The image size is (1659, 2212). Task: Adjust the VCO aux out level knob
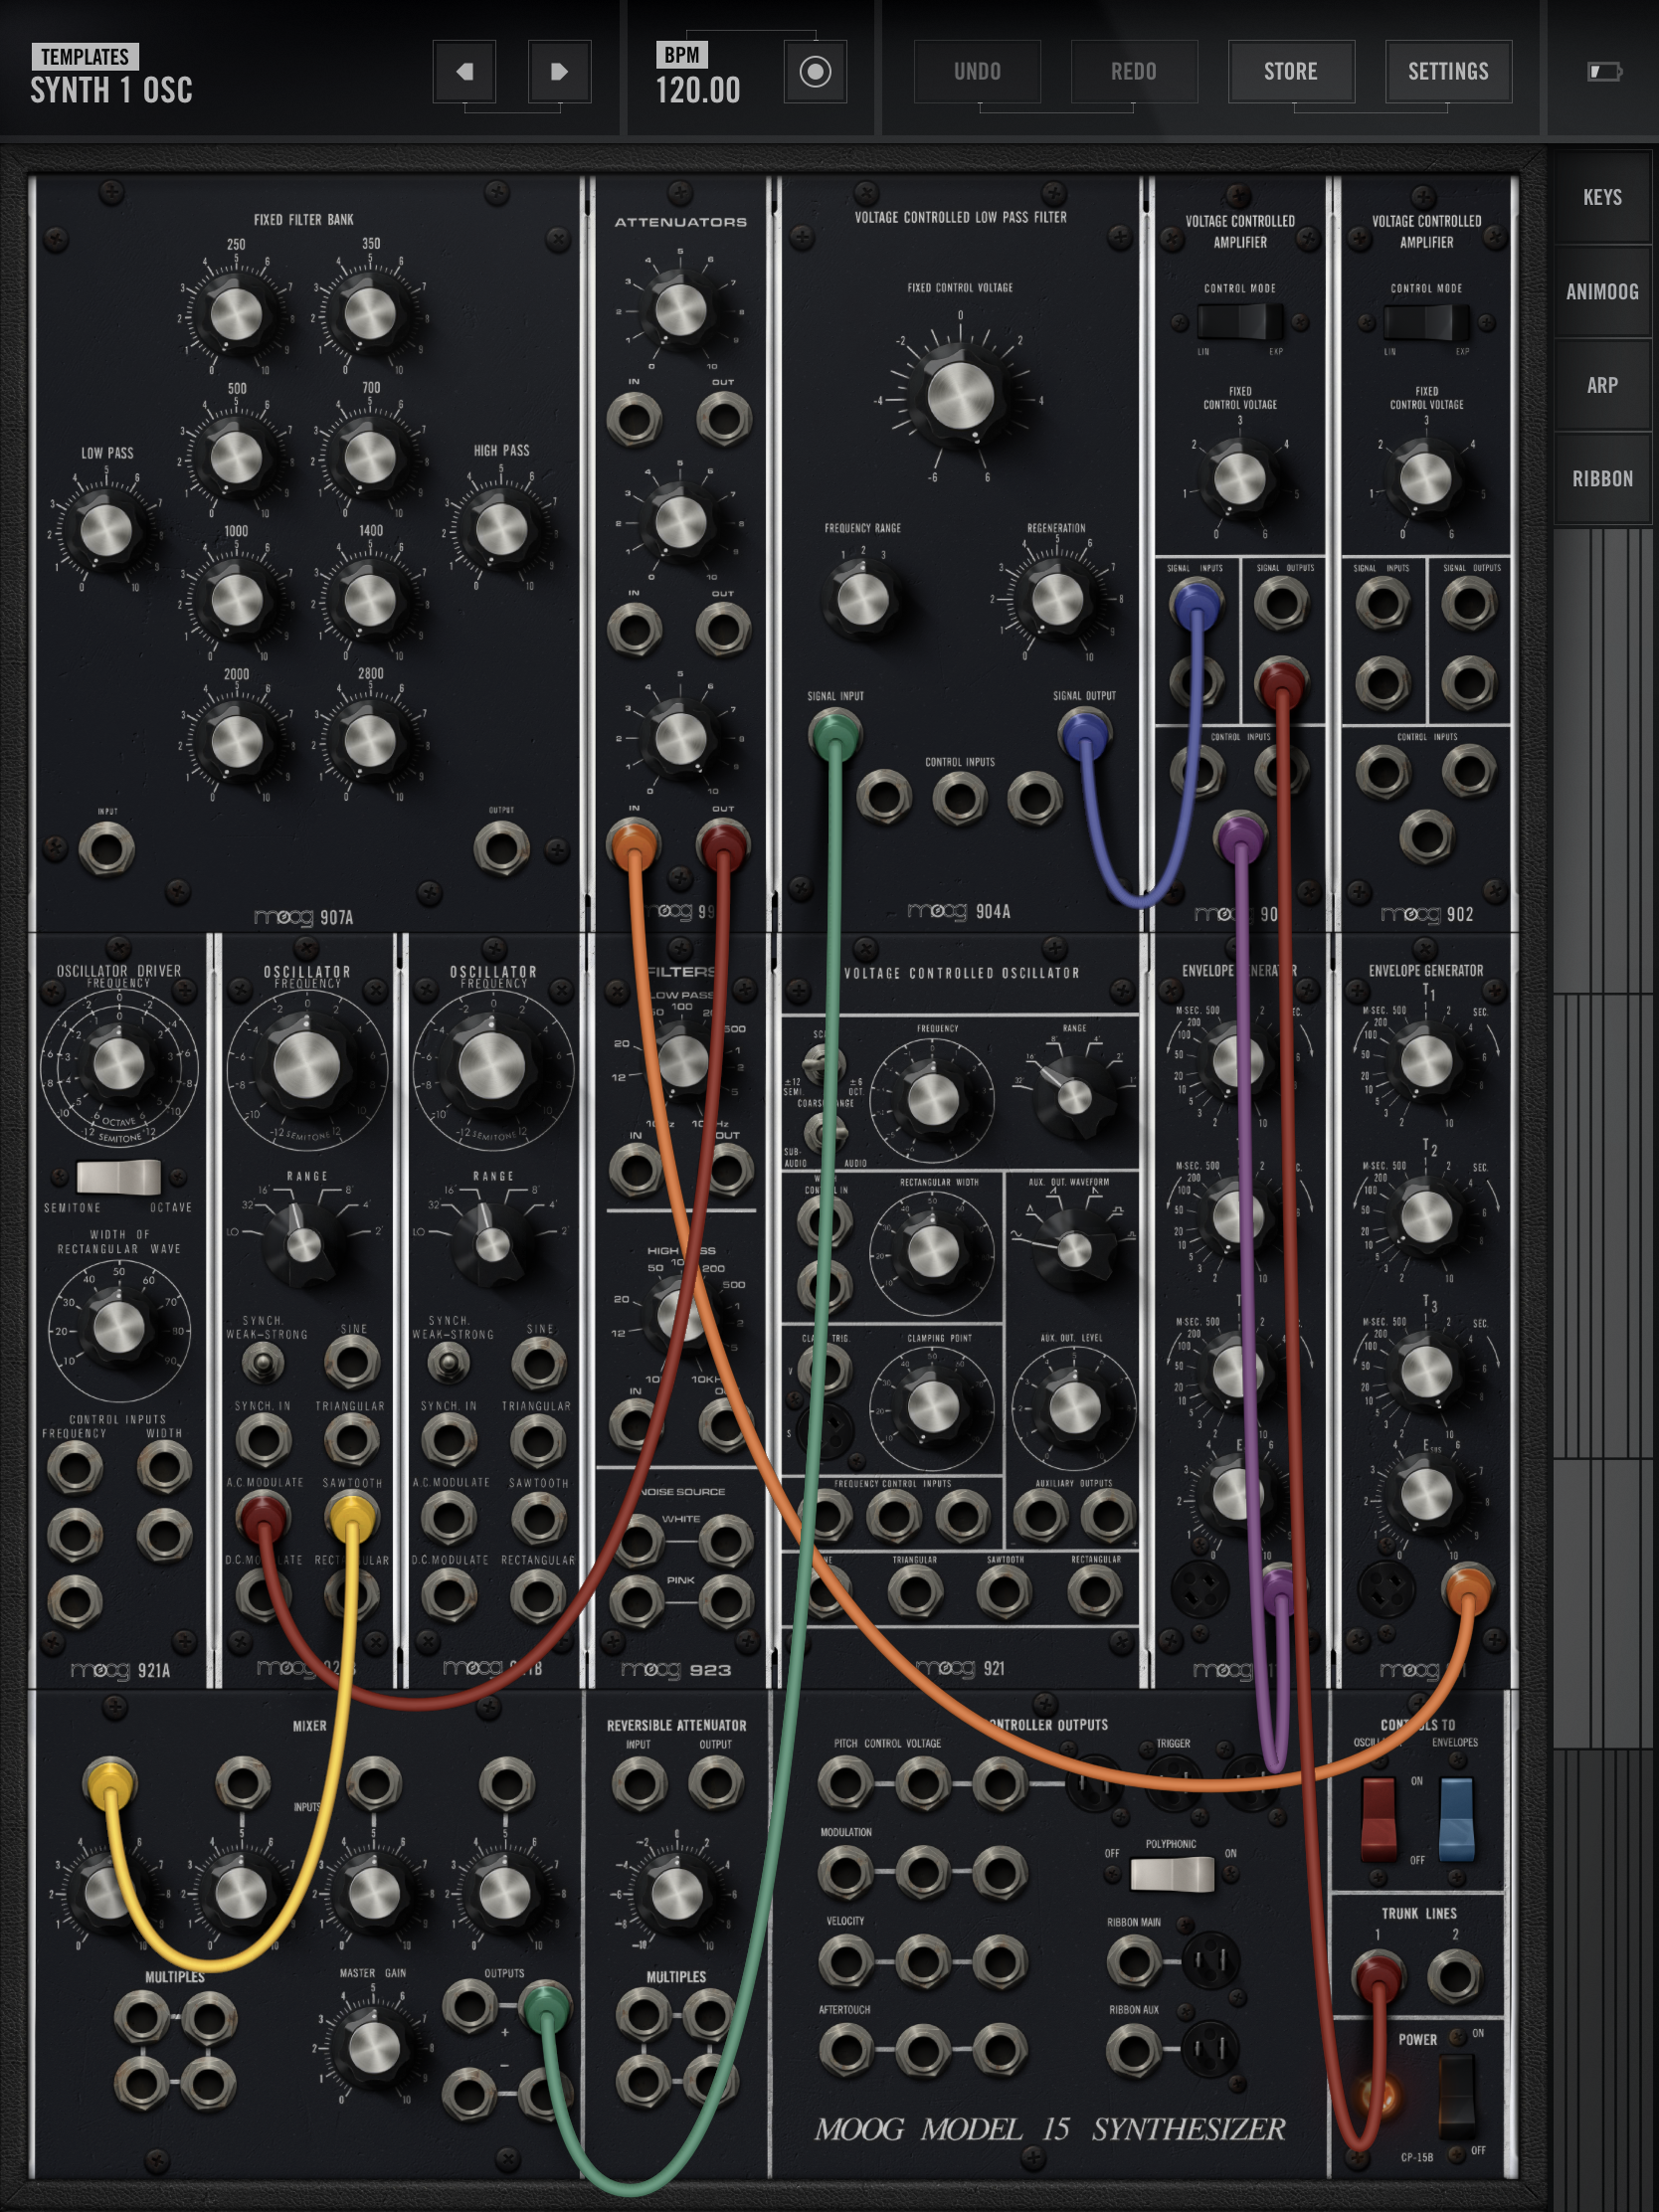[1073, 1407]
